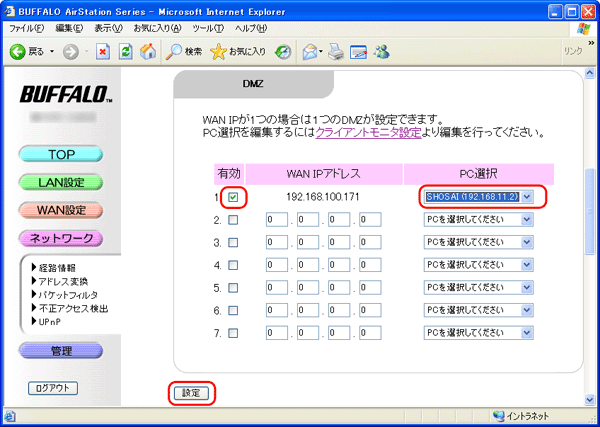
Task: Open Back button history dropdown arrow
Action: click(x=52, y=52)
